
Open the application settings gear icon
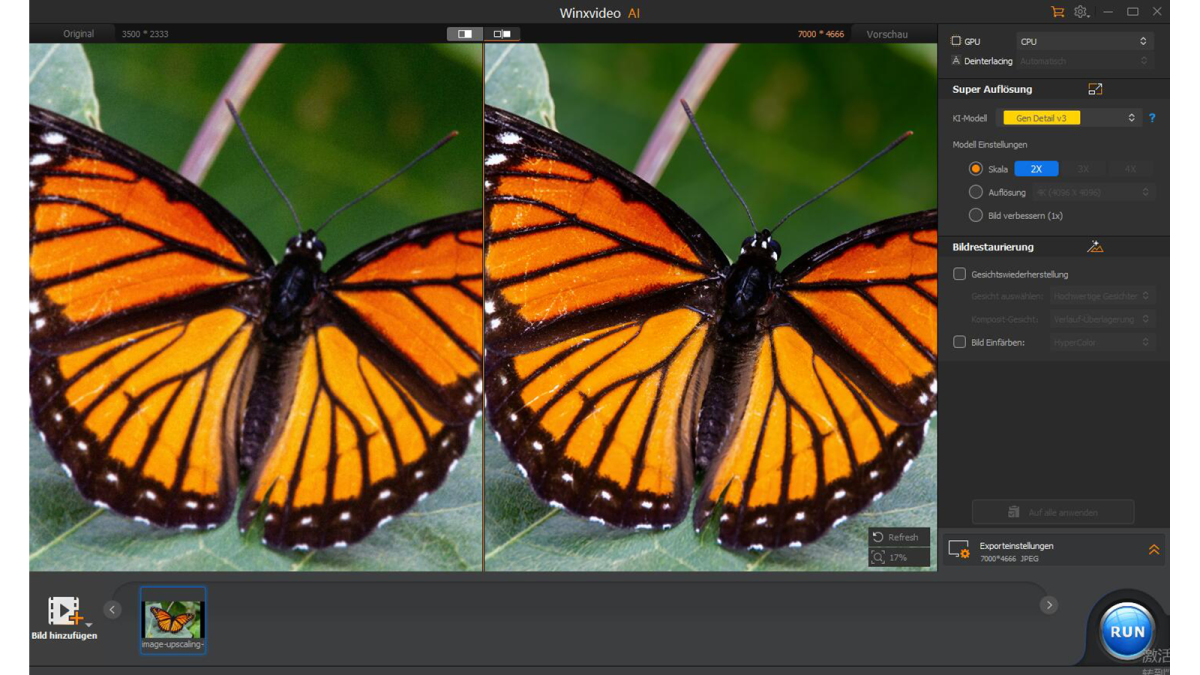[1080, 11]
